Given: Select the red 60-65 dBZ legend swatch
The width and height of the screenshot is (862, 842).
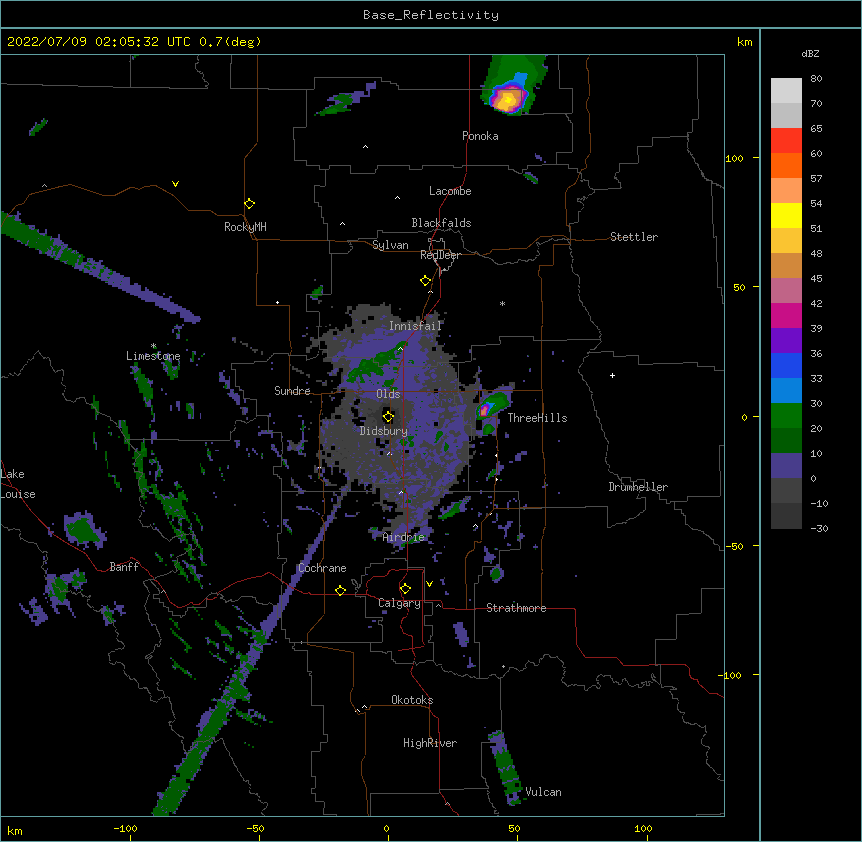Looking at the screenshot, I should click(786, 141).
